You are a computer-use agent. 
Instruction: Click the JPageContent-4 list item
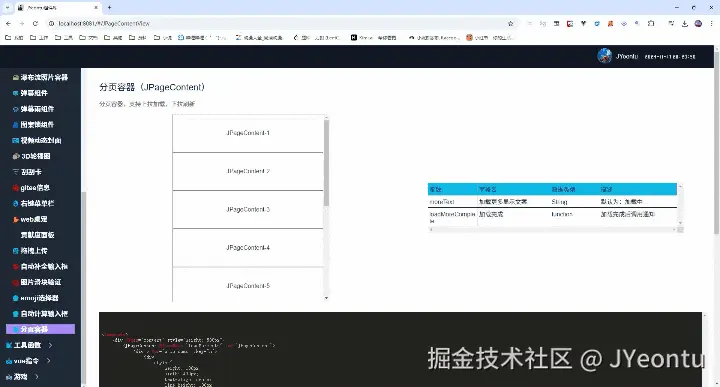click(248, 247)
